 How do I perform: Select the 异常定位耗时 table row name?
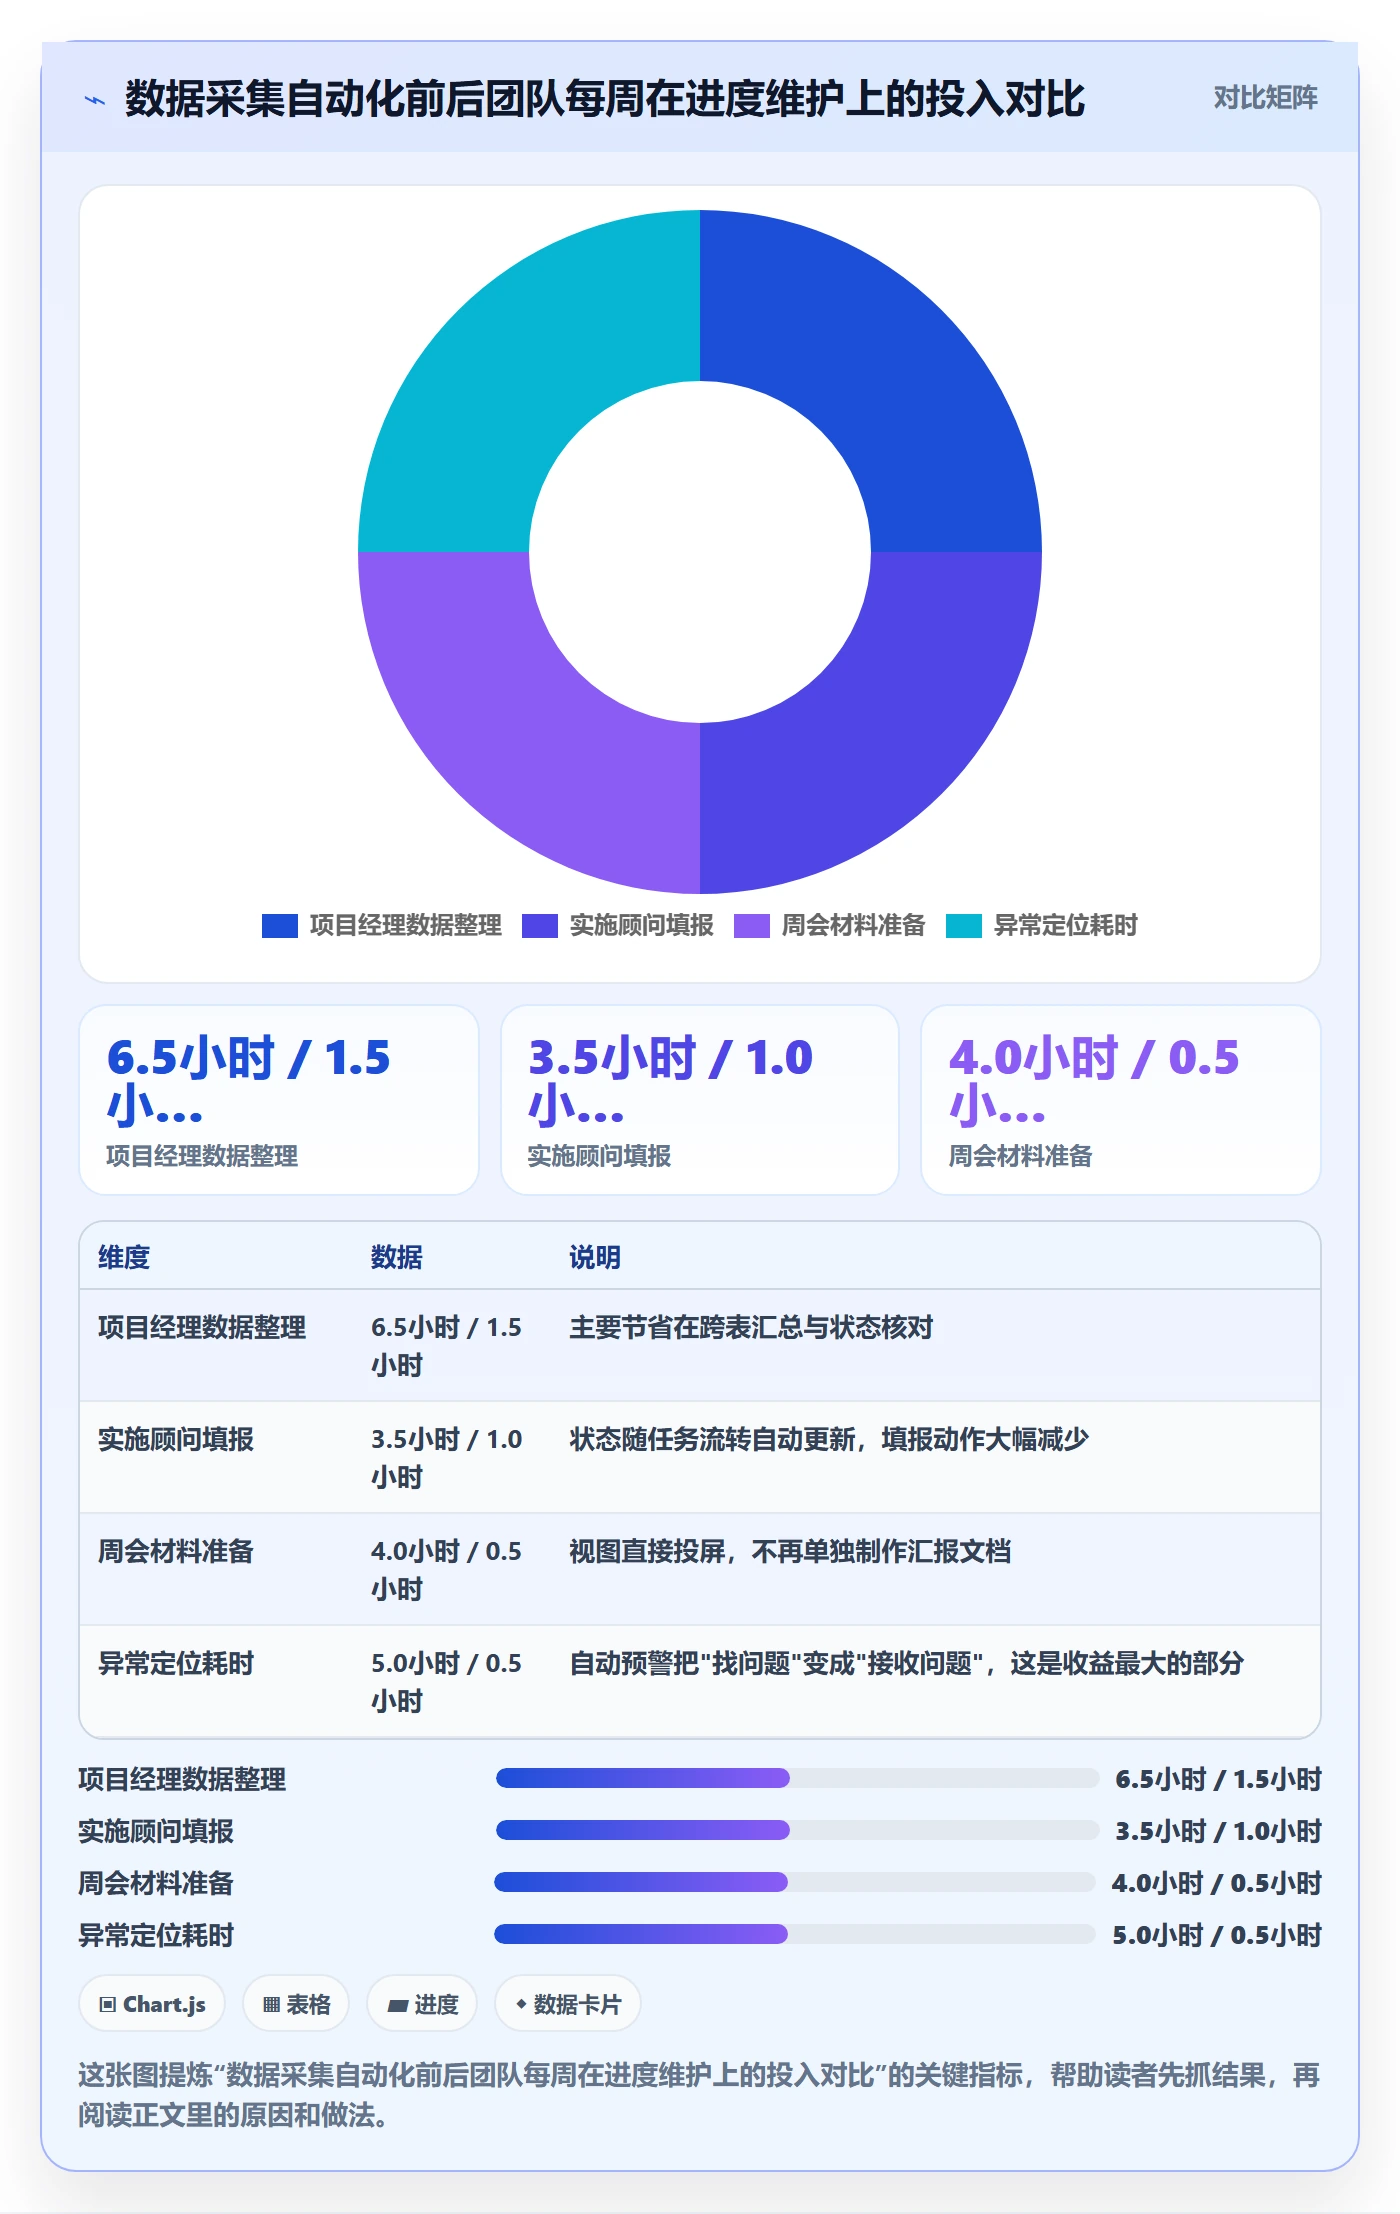point(176,1663)
